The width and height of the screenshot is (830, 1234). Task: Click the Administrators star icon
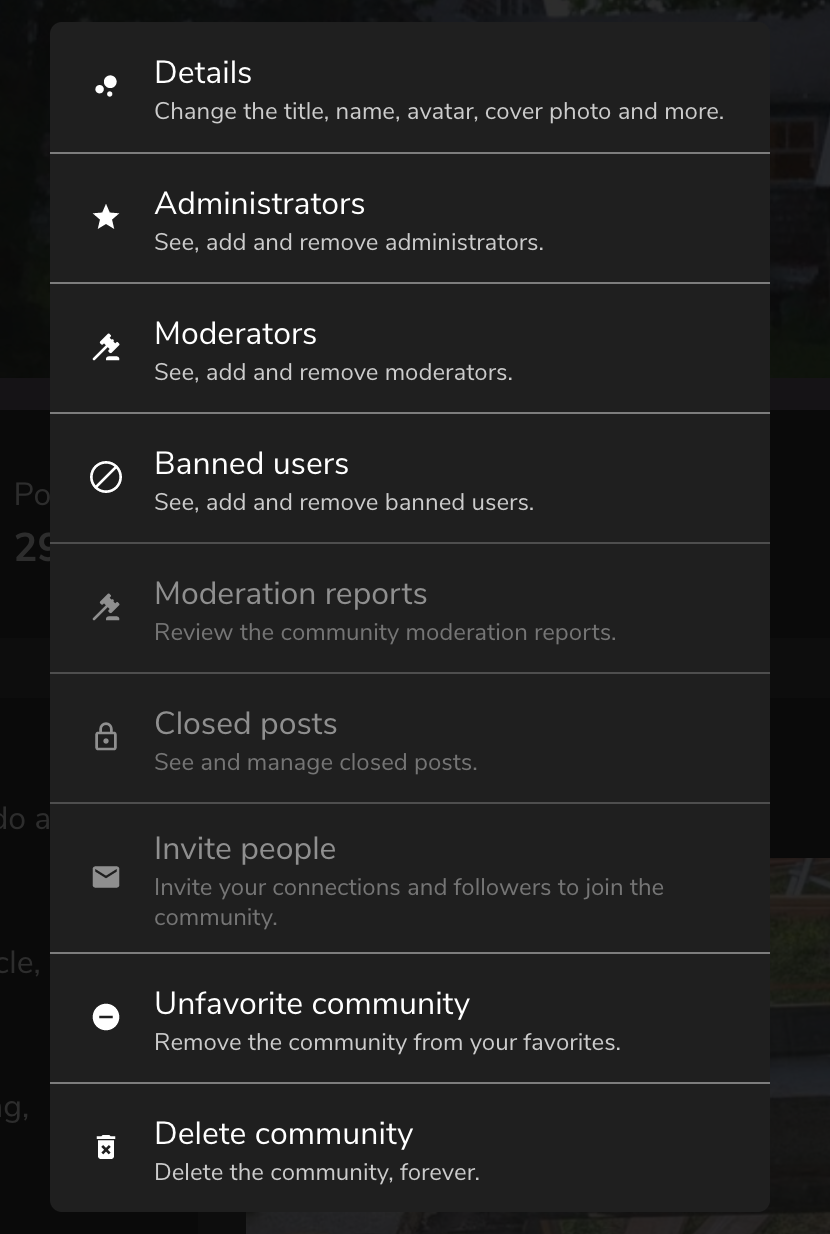coord(106,217)
